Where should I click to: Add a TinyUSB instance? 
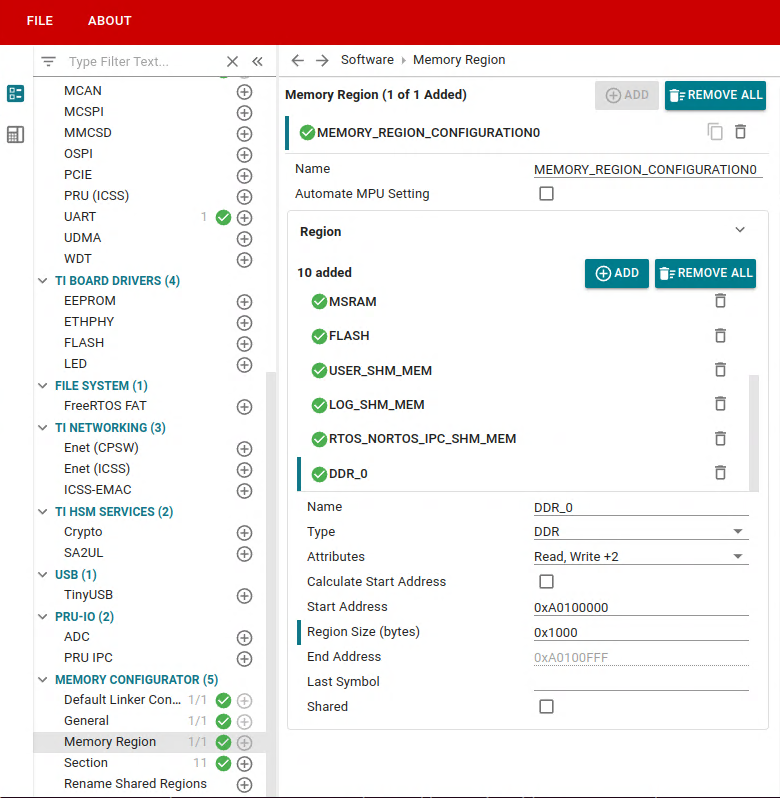click(x=244, y=596)
